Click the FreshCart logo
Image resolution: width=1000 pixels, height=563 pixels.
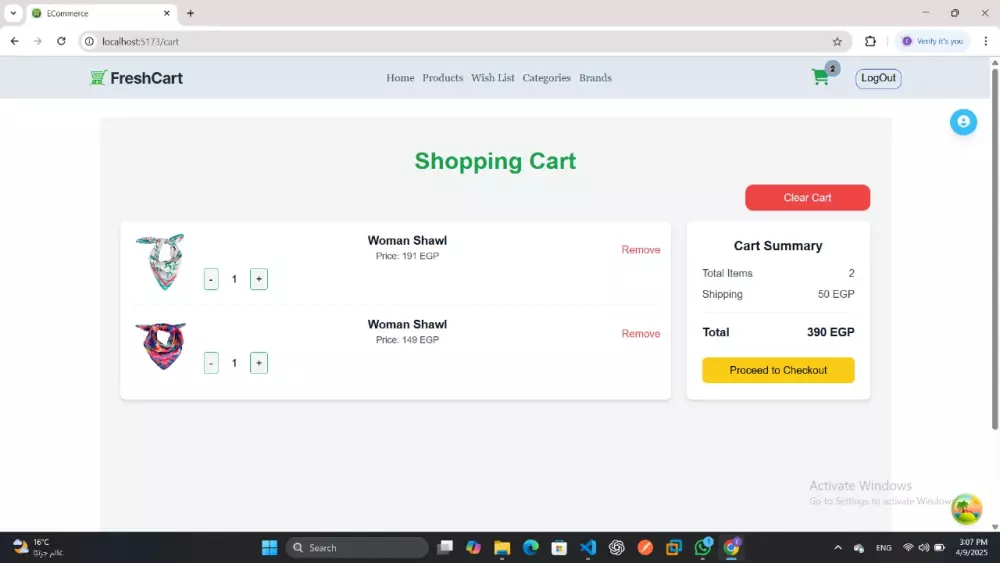point(136,78)
